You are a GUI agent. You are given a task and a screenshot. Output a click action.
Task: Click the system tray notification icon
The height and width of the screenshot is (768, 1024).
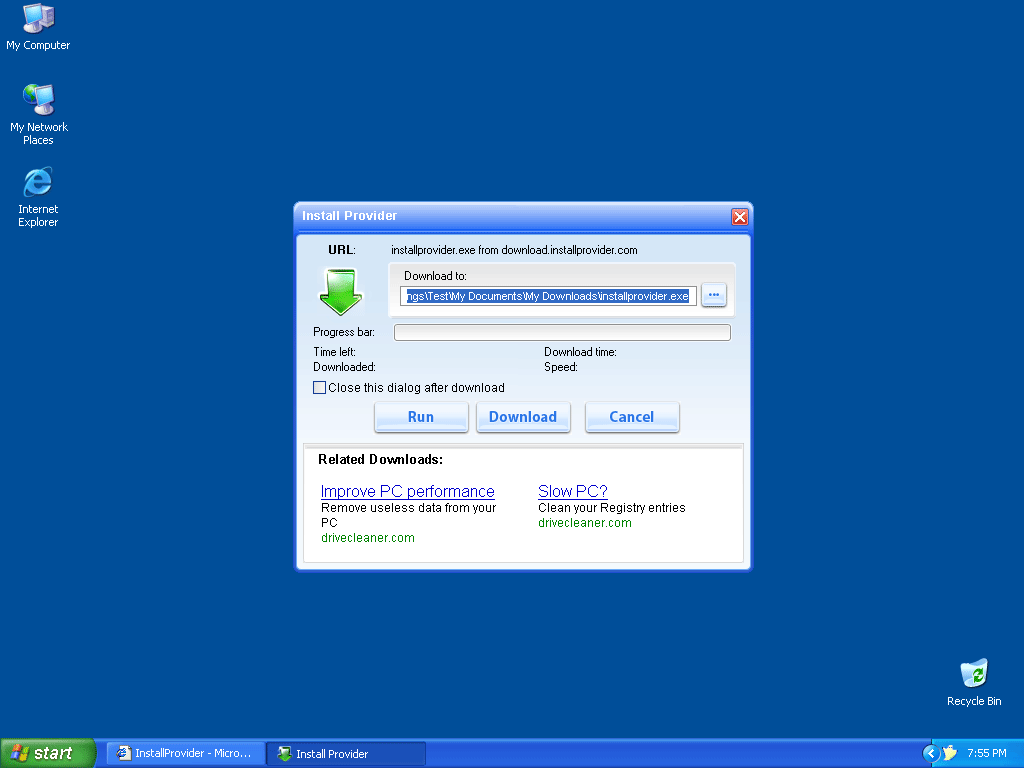pyautogui.click(x=950, y=753)
